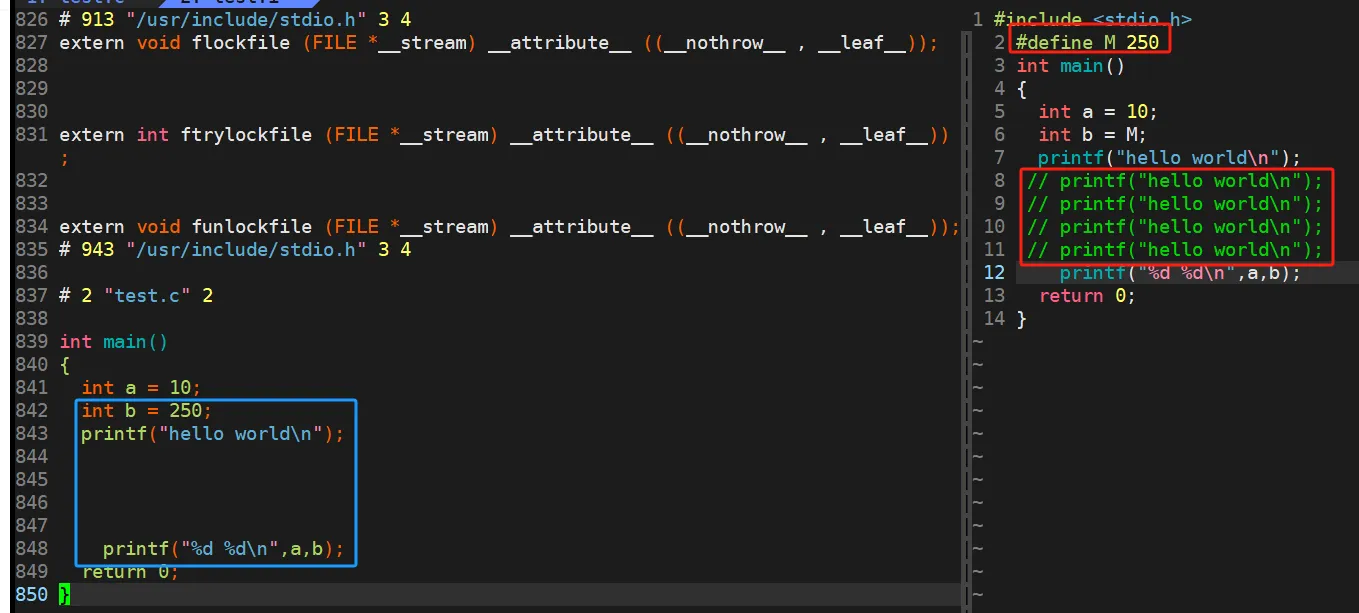Click 'return 0;' on line 13 in right pane

pyautogui.click(x=1087, y=296)
